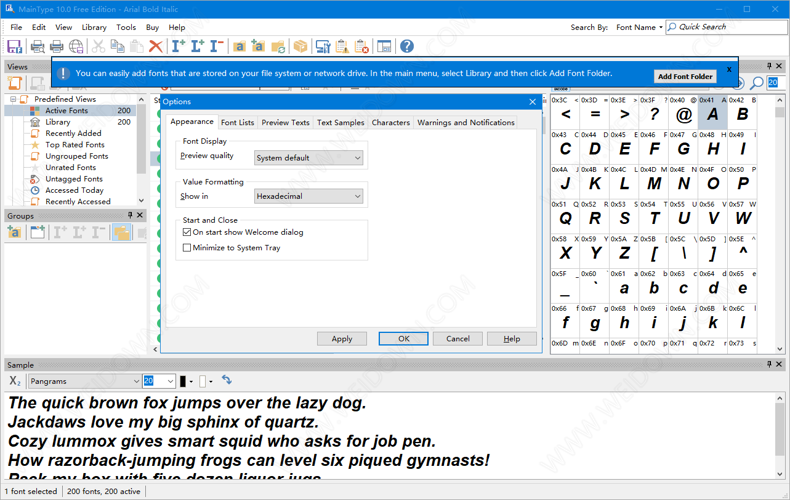Switch to the Font Lists tab
This screenshot has width=790, height=500.
click(x=237, y=122)
